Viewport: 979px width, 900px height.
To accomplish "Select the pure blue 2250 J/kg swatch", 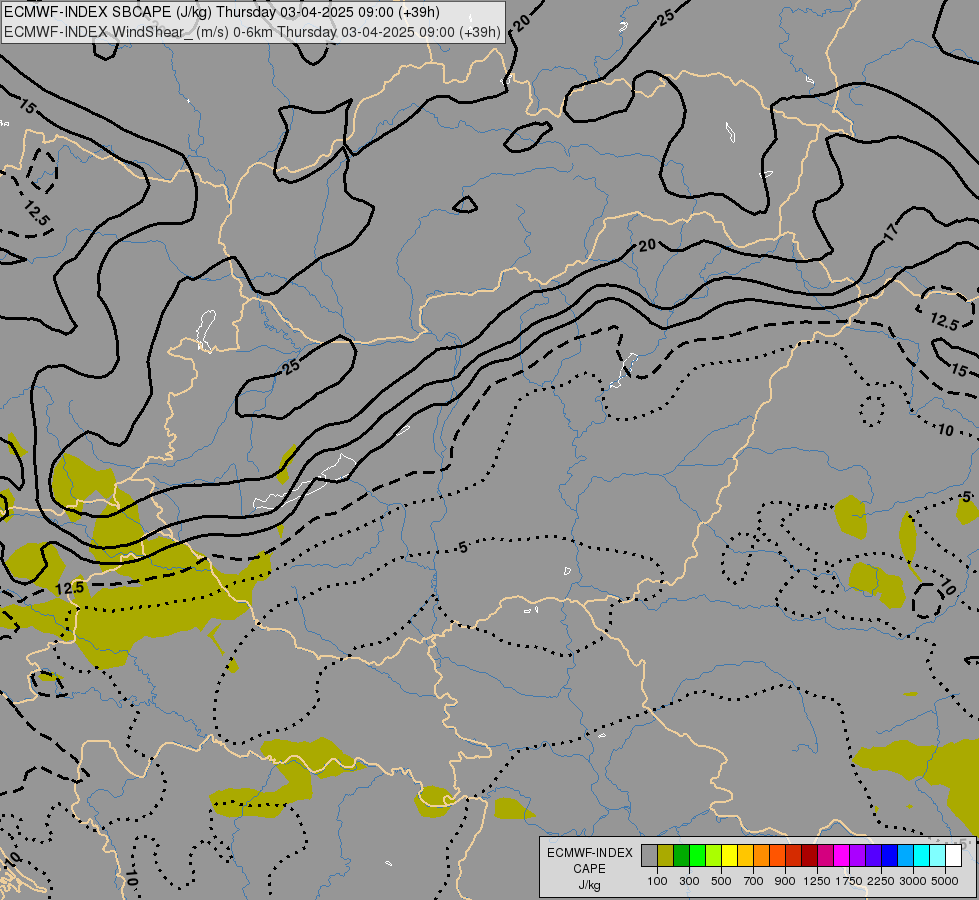I will (890, 856).
